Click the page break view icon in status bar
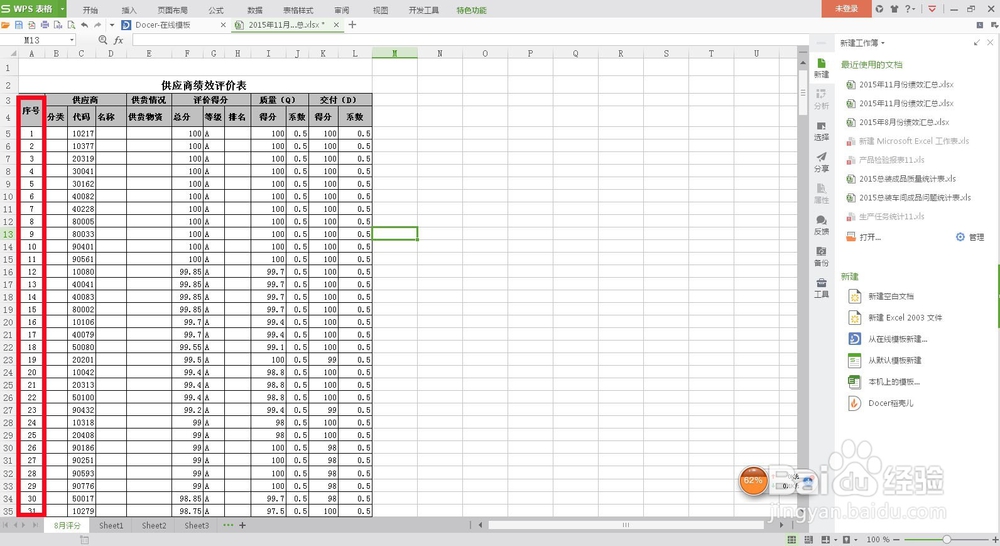The height and width of the screenshot is (546, 1000). pos(809,540)
